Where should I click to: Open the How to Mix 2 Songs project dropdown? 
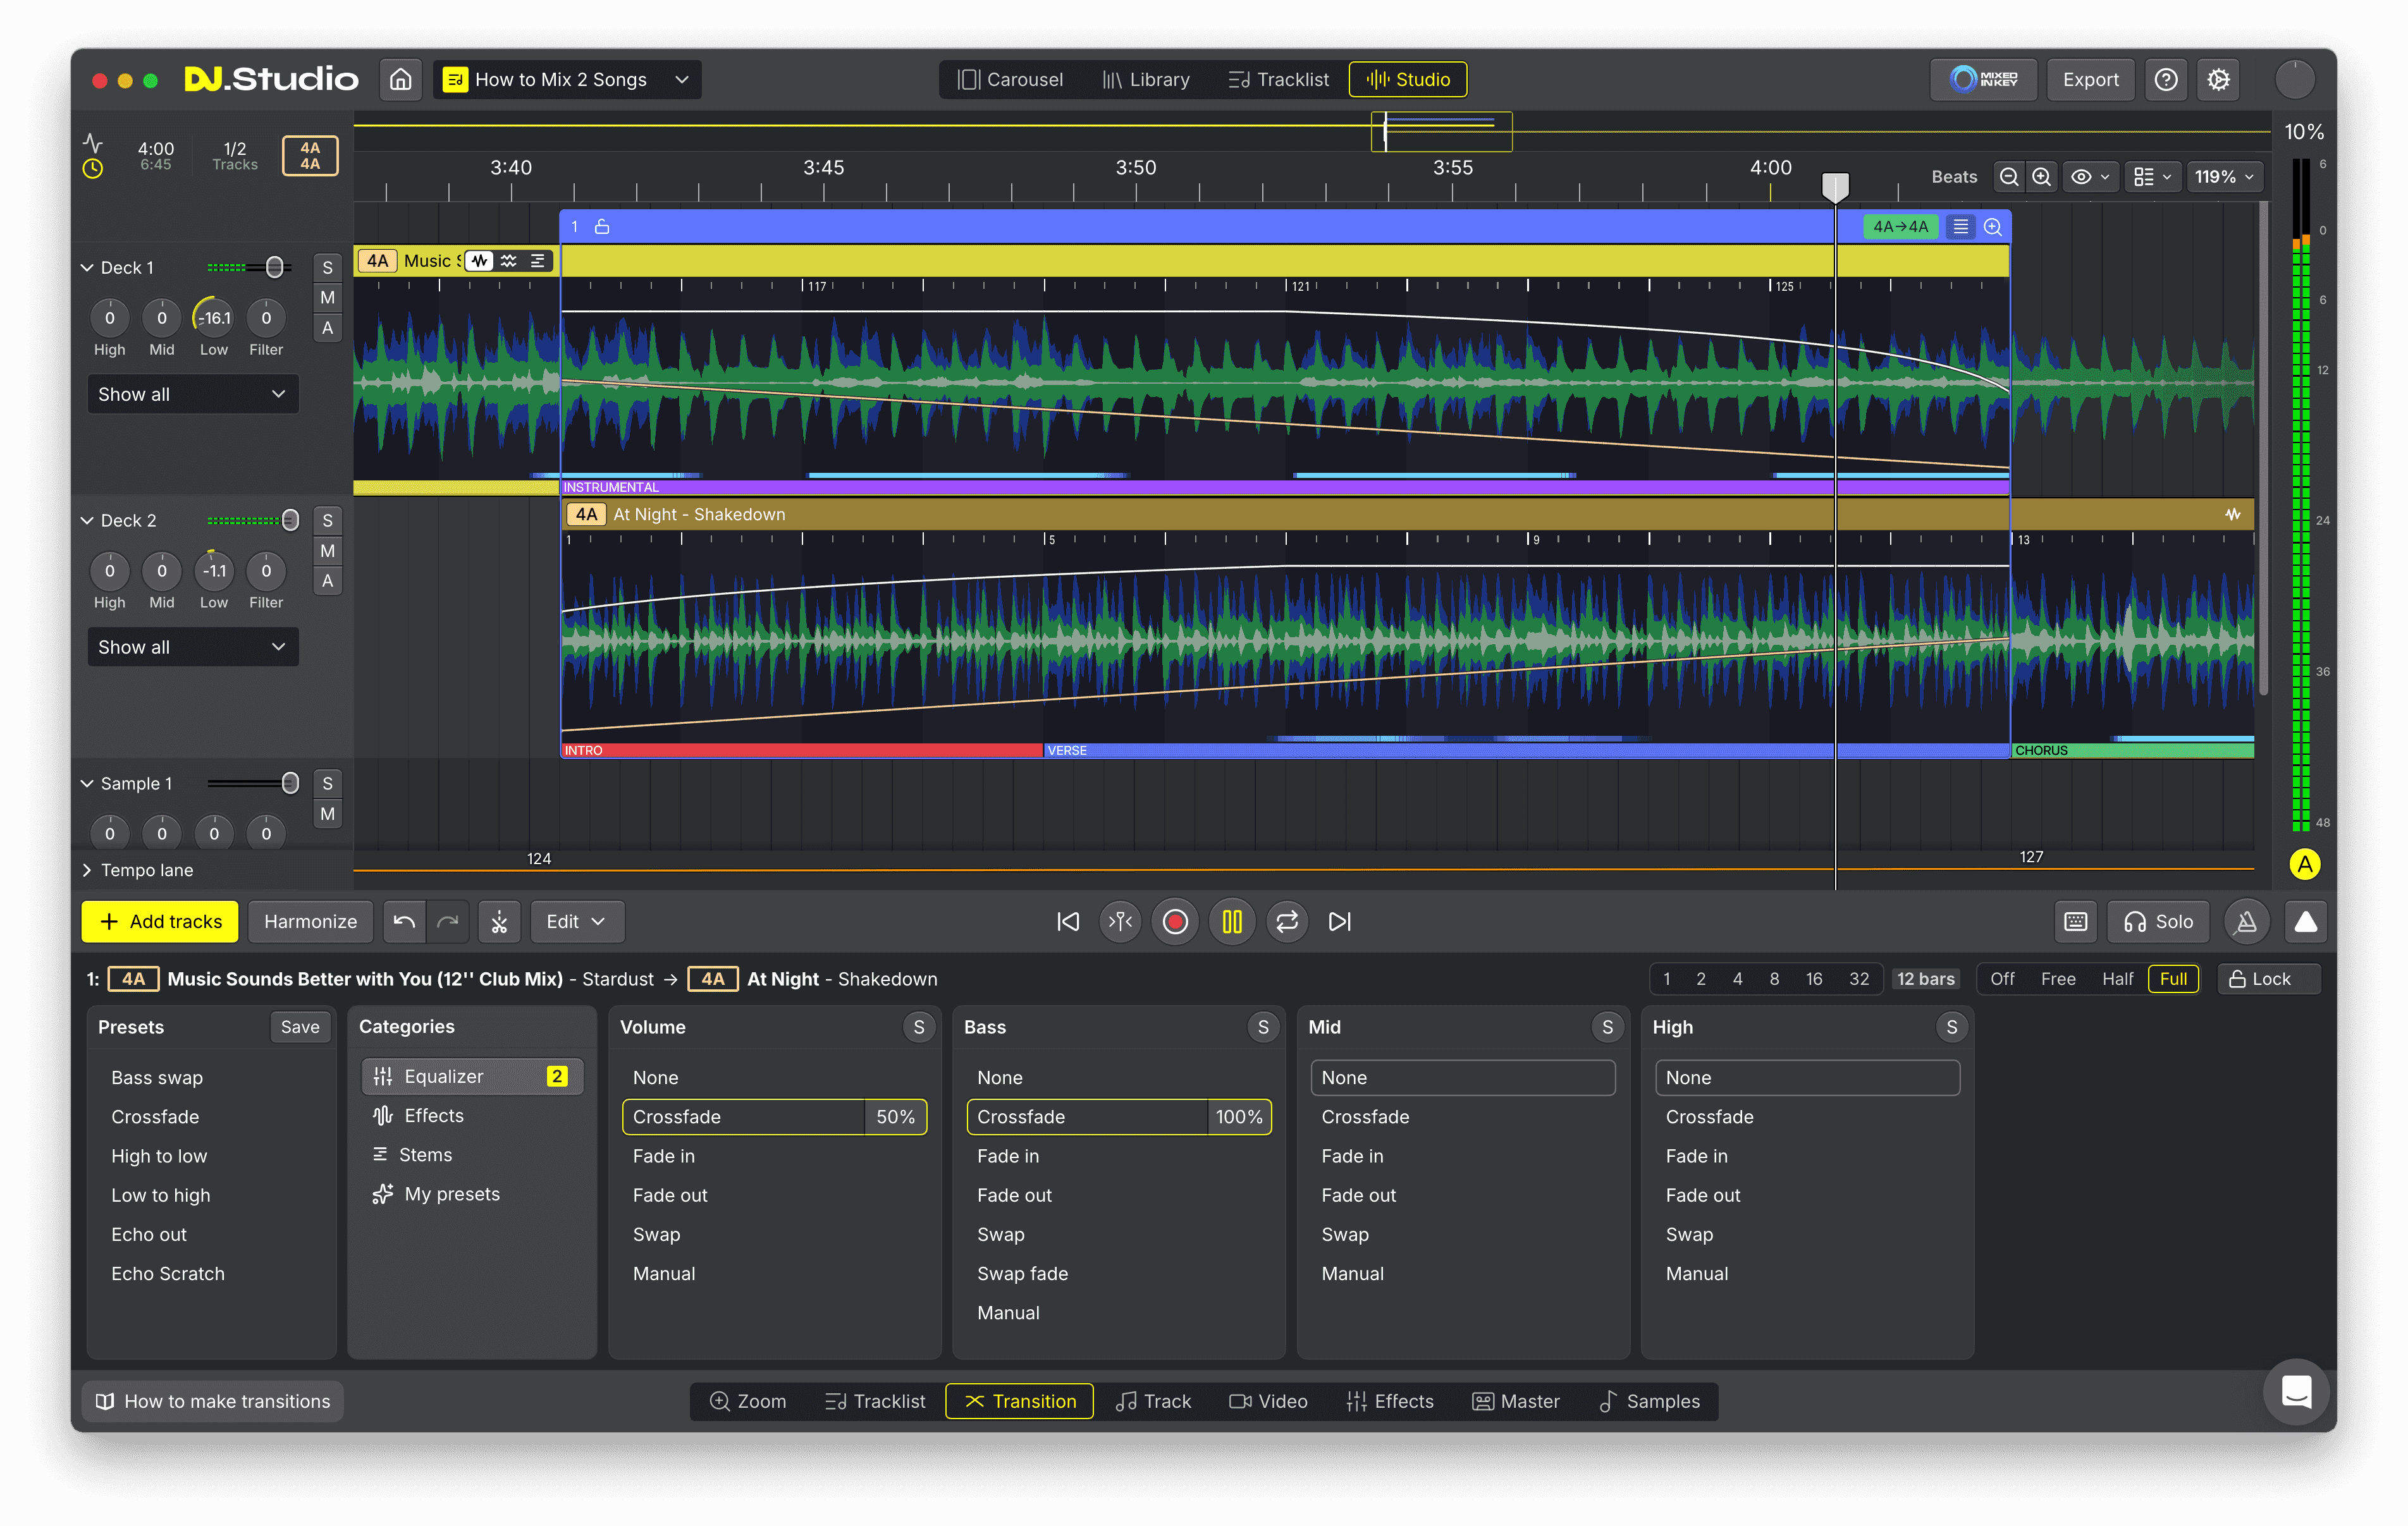click(x=567, y=79)
